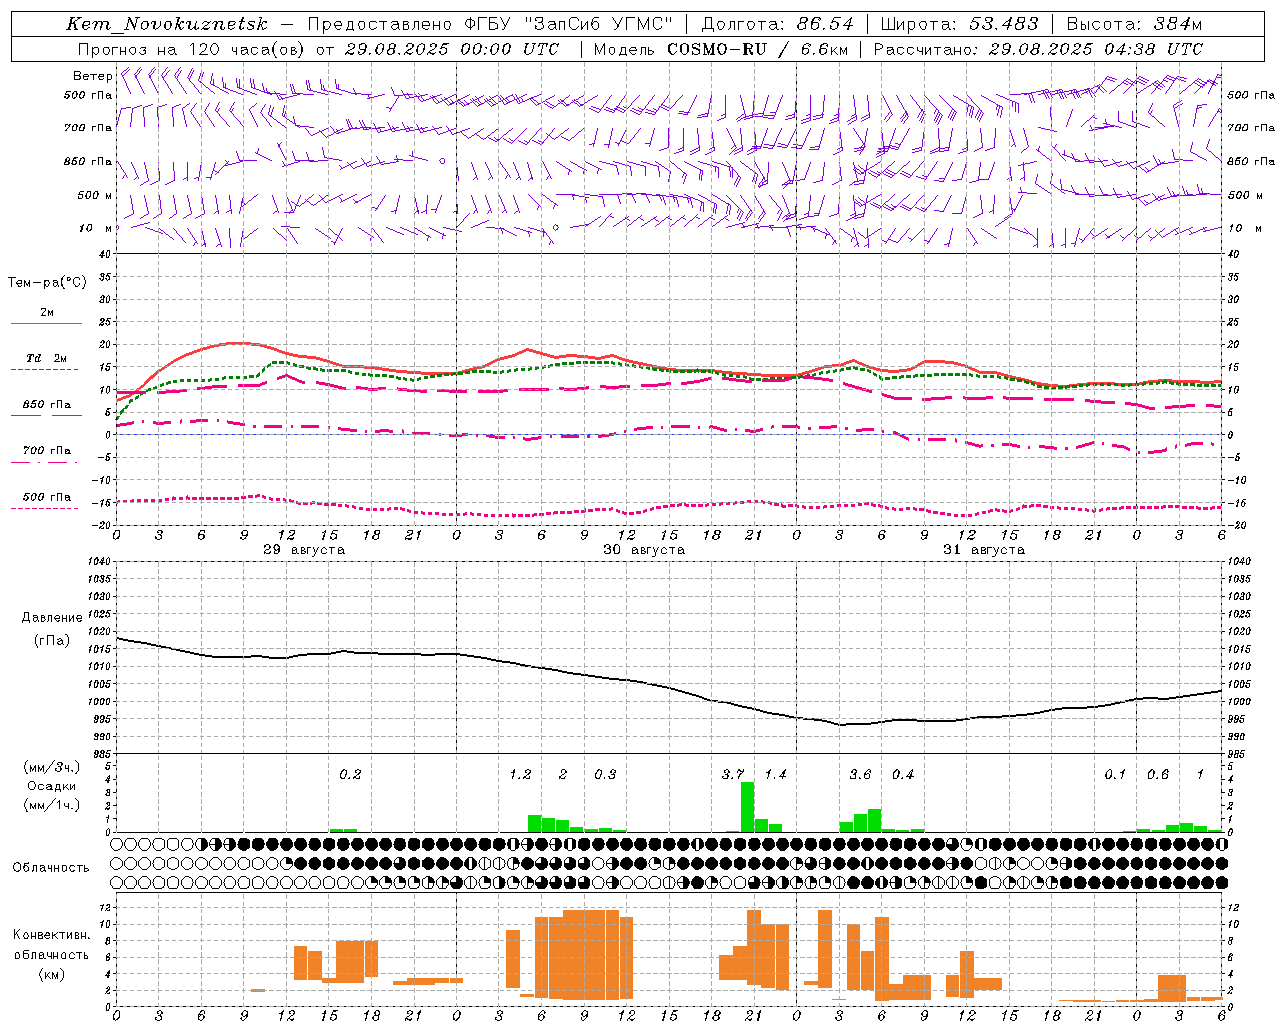Click the model label COSMO-RU / 6.6км
The height and width of the screenshot is (1024, 1280).
click(x=758, y=49)
